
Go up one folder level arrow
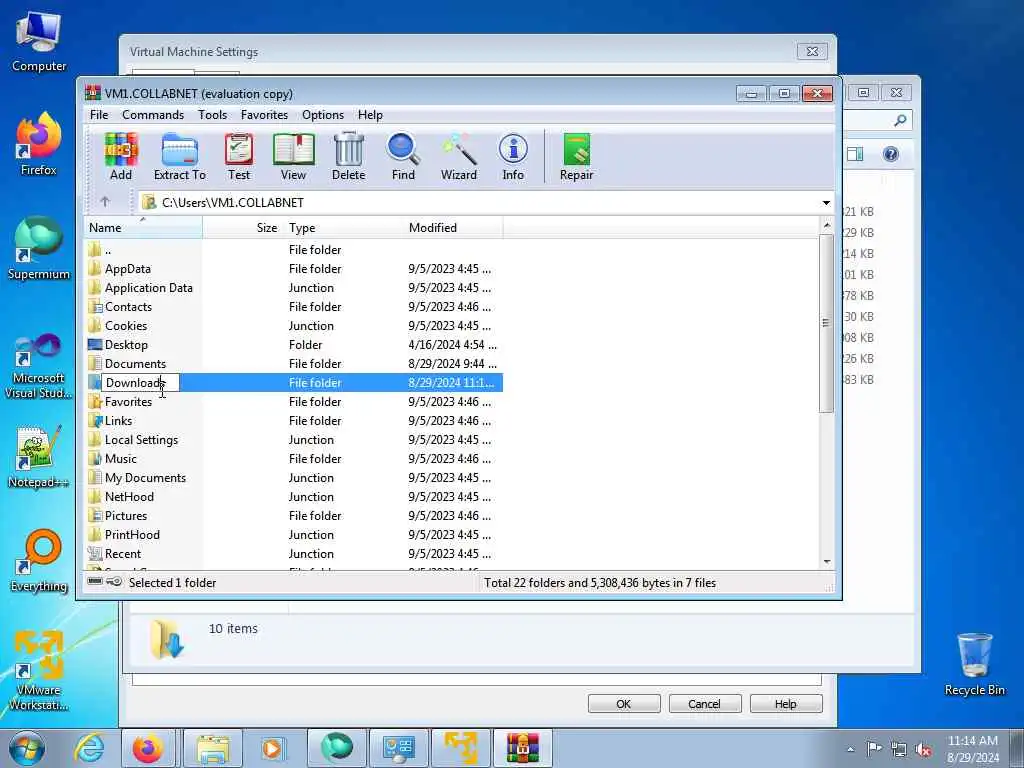point(105,202)
